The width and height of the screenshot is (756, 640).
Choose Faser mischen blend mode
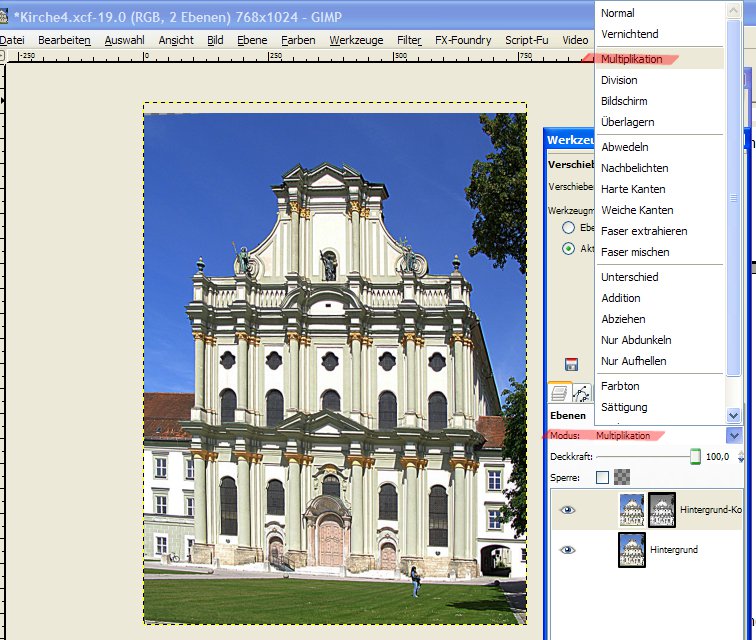[x=635, y=252]
